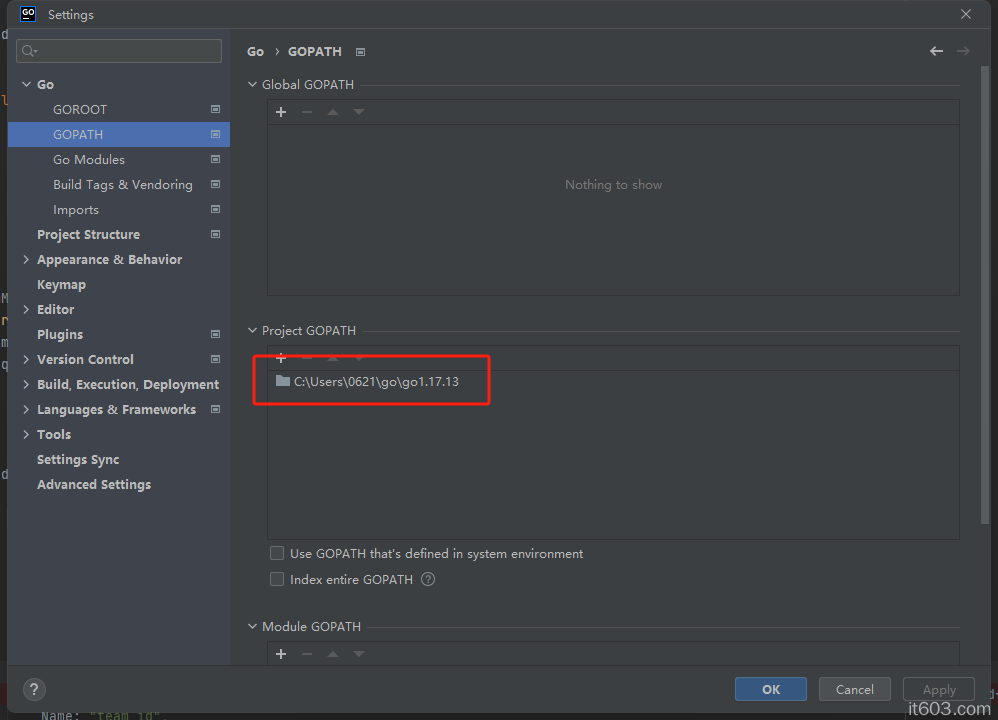
Task: Click the help question mark button
Action: tap(34, 689)
